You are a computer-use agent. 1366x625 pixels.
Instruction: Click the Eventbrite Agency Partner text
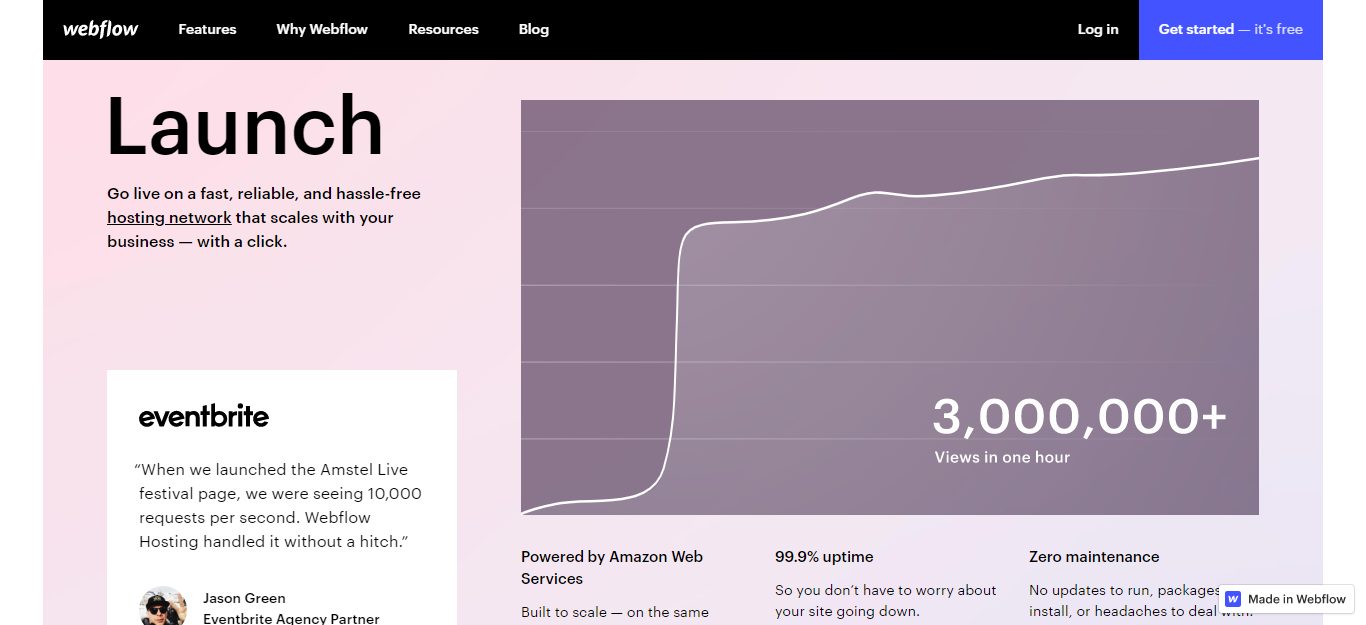point(291,619)
